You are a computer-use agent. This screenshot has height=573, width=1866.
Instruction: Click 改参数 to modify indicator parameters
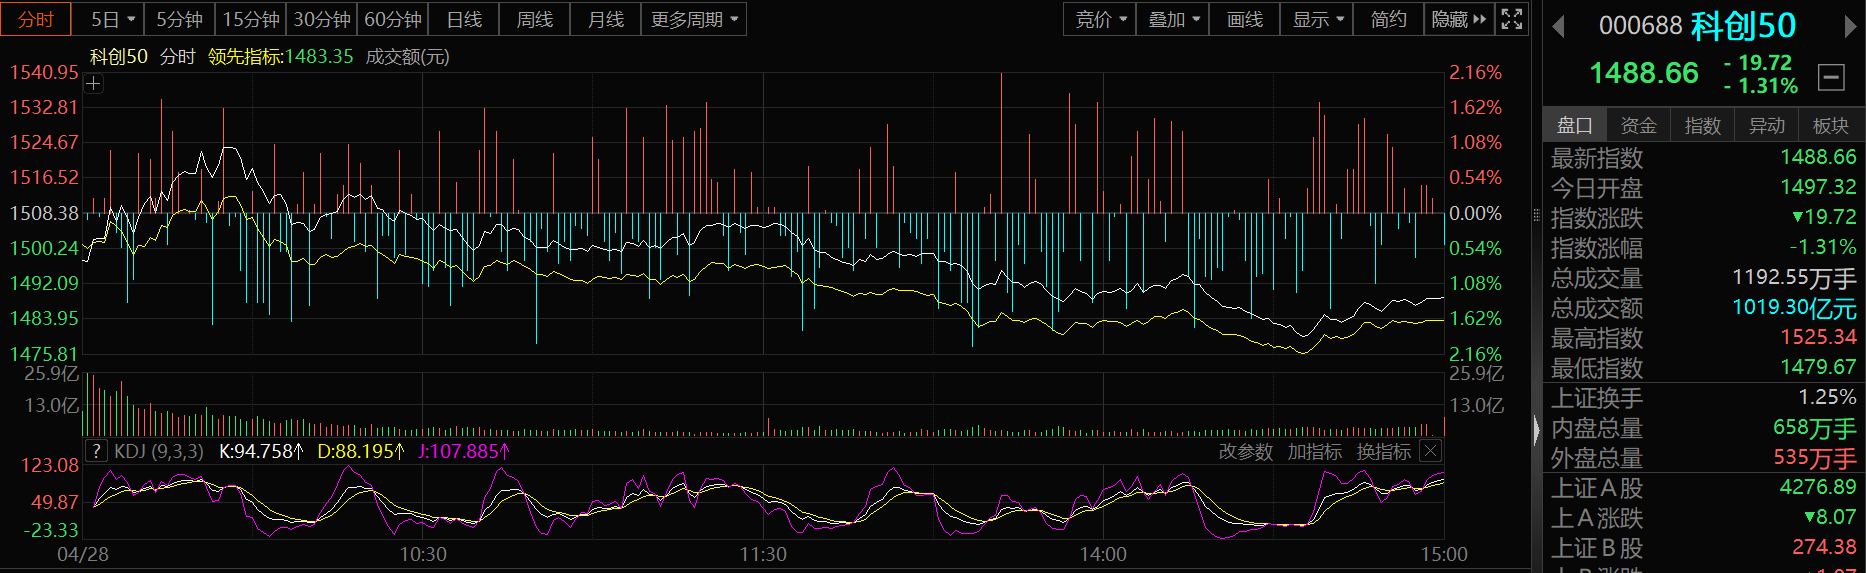point(1245,452)
